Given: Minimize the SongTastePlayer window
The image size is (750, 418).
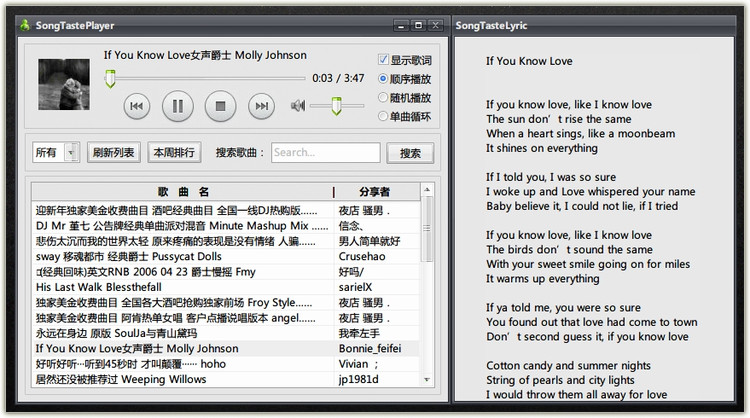Looking at the screenshot, I should point(401,25).
